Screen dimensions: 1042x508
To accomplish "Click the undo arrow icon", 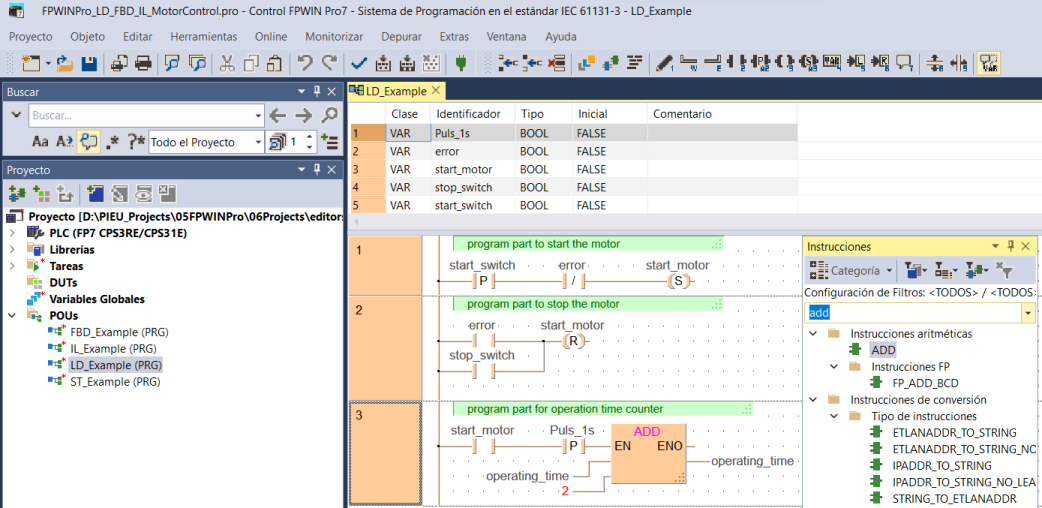I will [x=305, y=64].
